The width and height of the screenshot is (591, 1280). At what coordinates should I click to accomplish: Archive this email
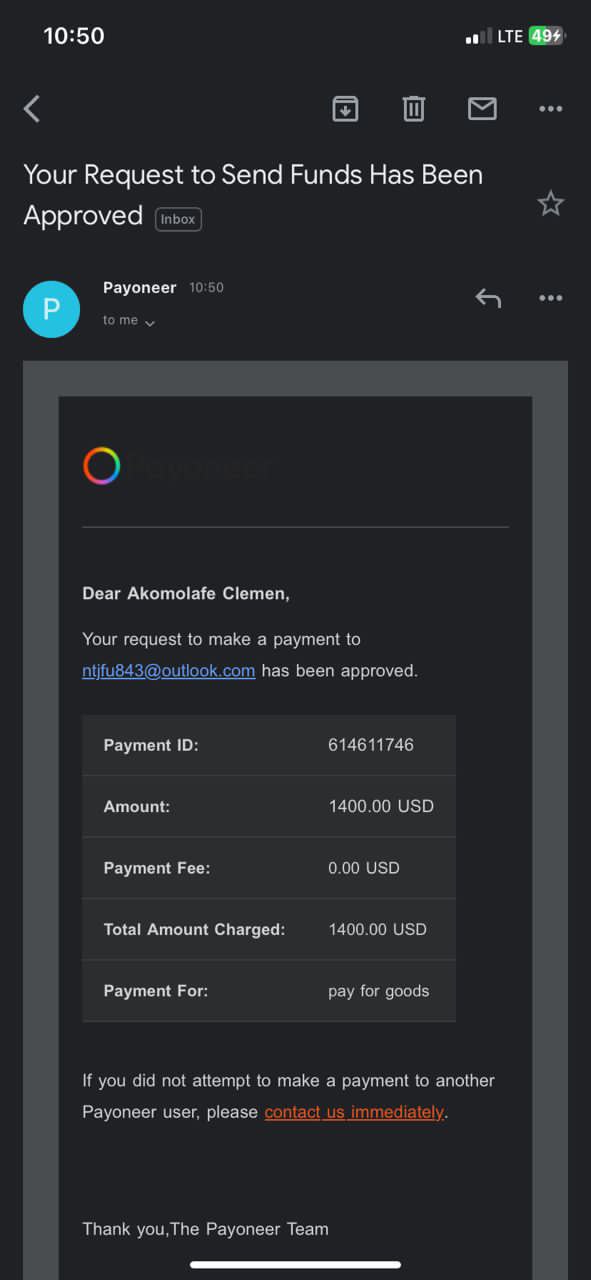pyautogui.click(x=345, y=108)
